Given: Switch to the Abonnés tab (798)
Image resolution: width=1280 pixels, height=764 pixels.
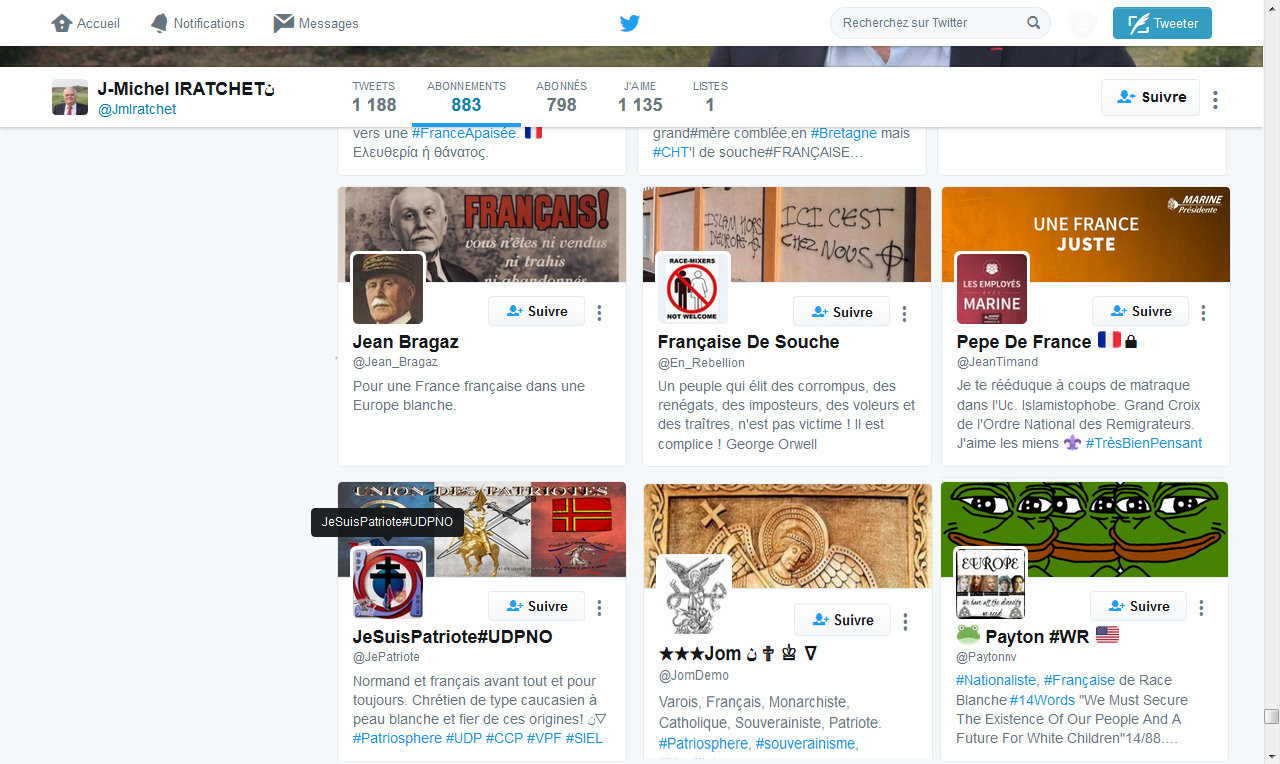Looking at the screenshot, I should (561, 97).
